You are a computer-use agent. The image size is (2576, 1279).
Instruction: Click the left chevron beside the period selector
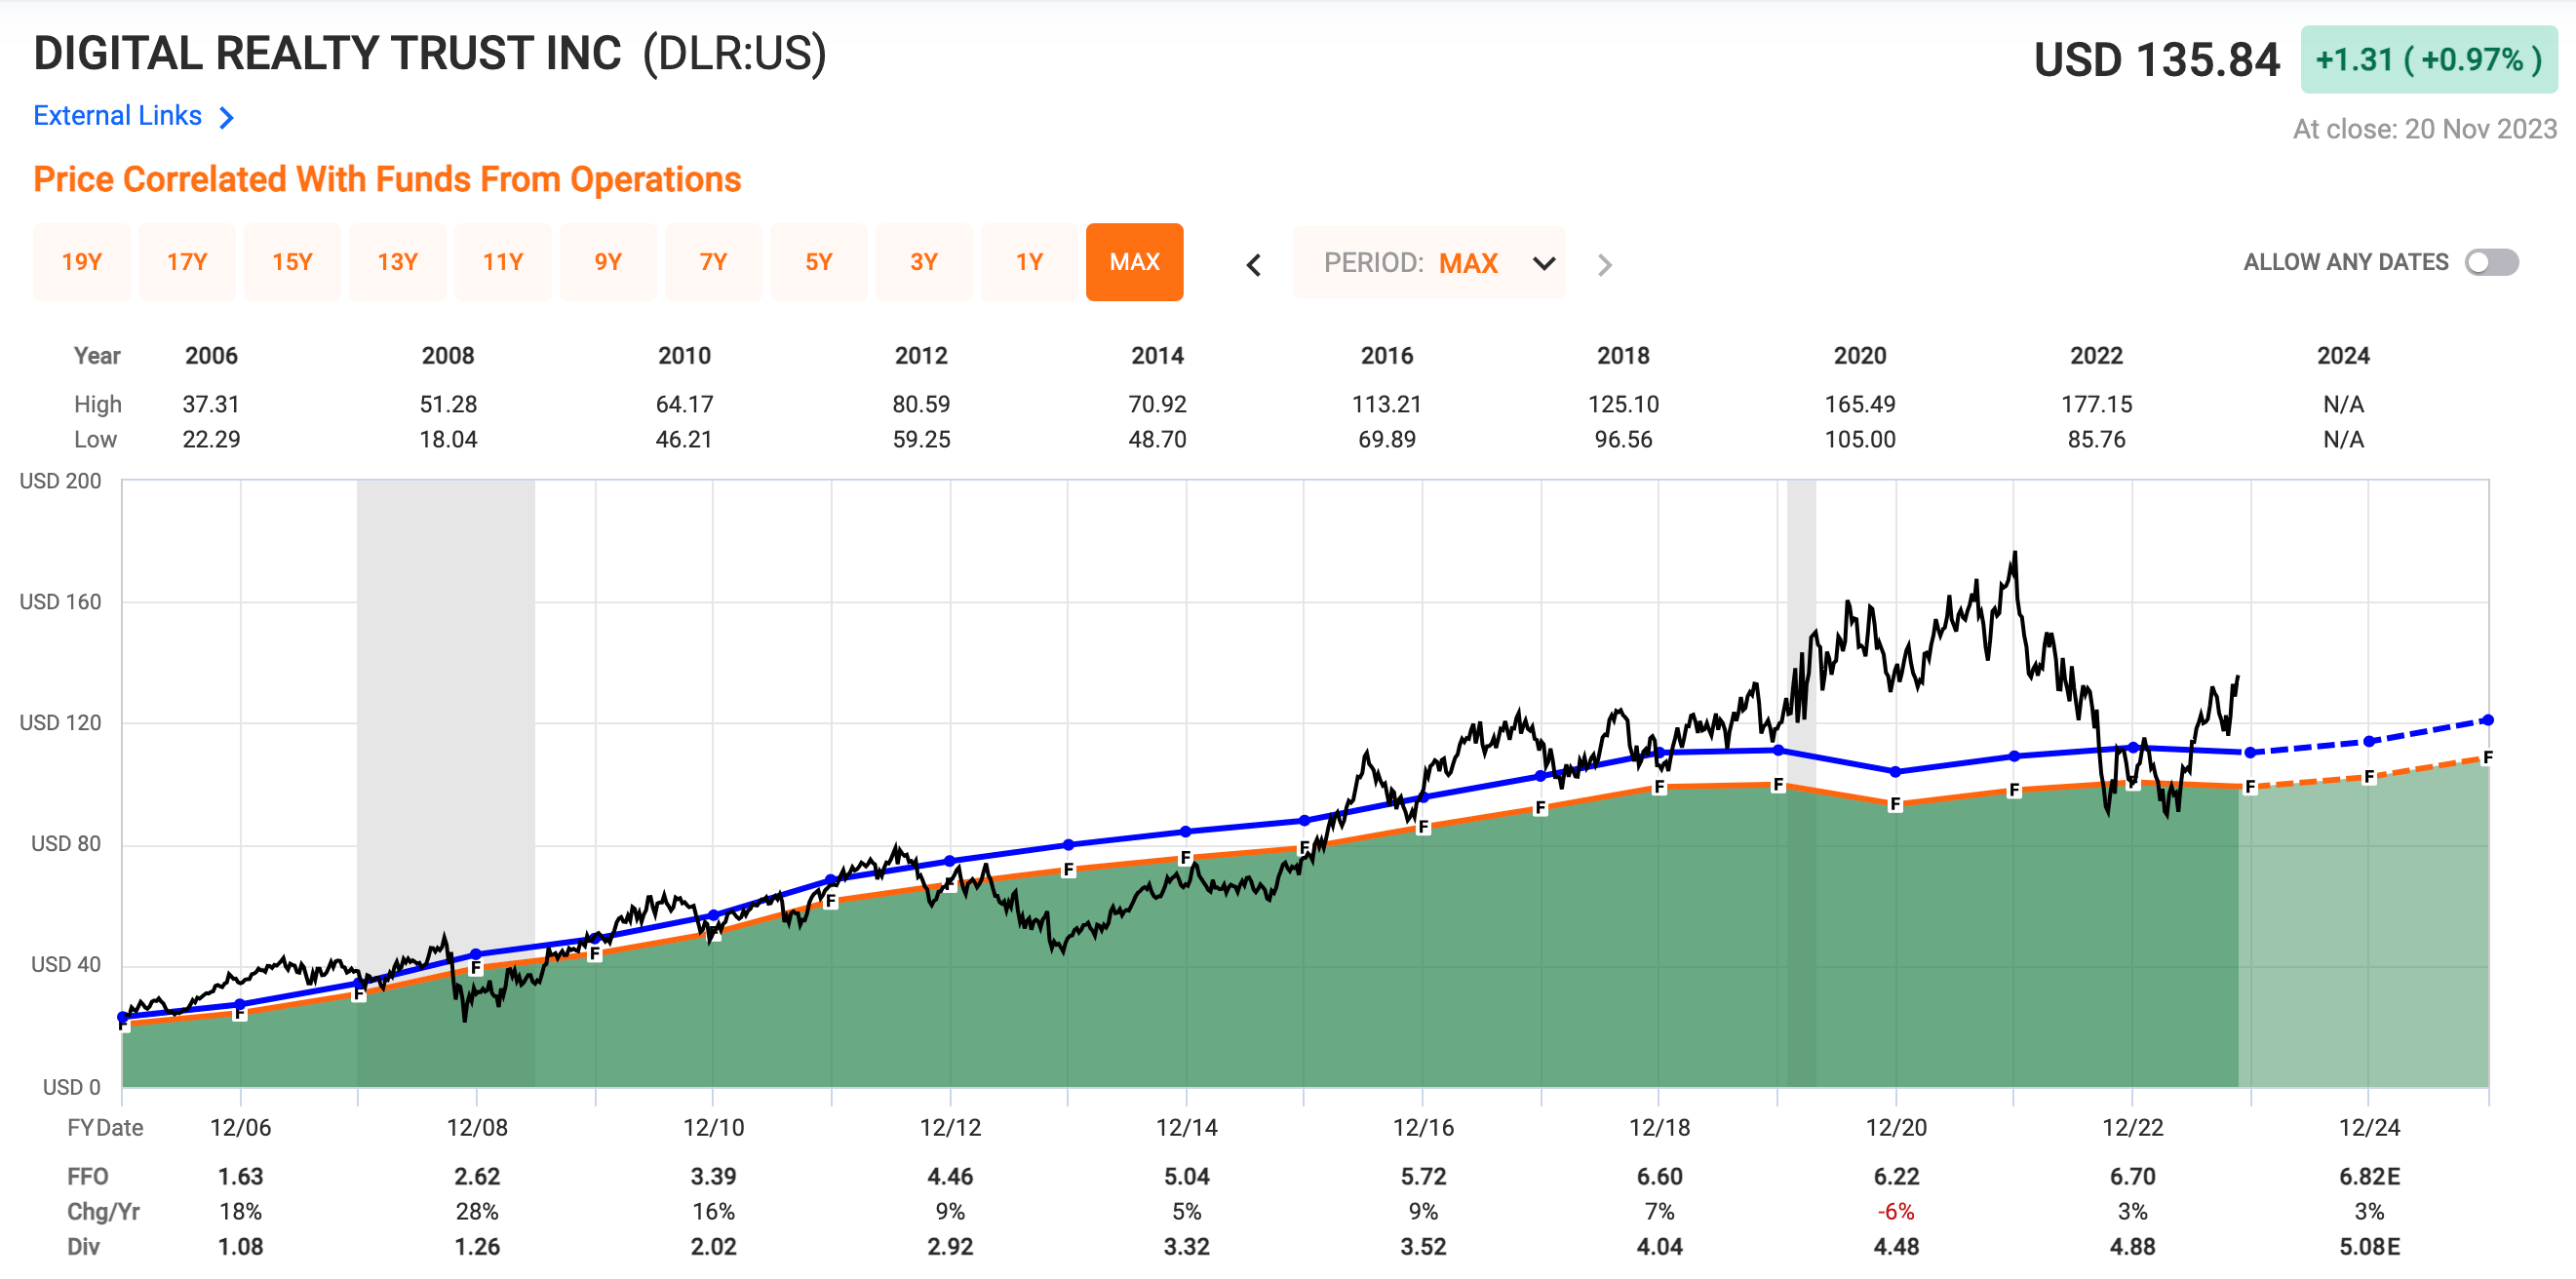tap(1252, 263)
